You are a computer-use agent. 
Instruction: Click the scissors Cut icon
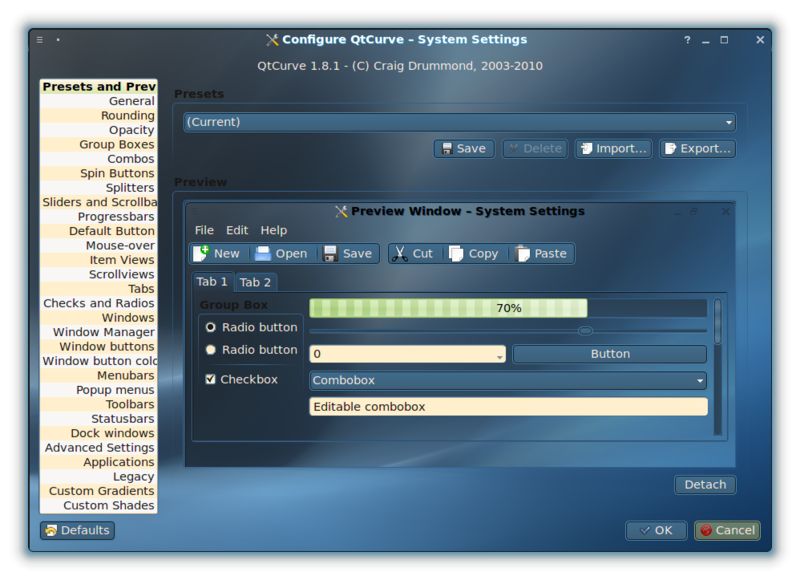tap(399, 254)
